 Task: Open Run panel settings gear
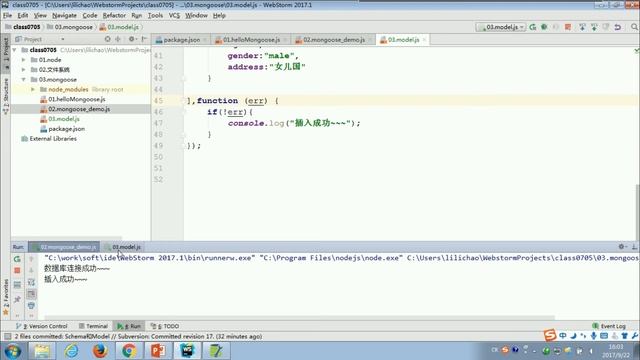tap(622, 247)
